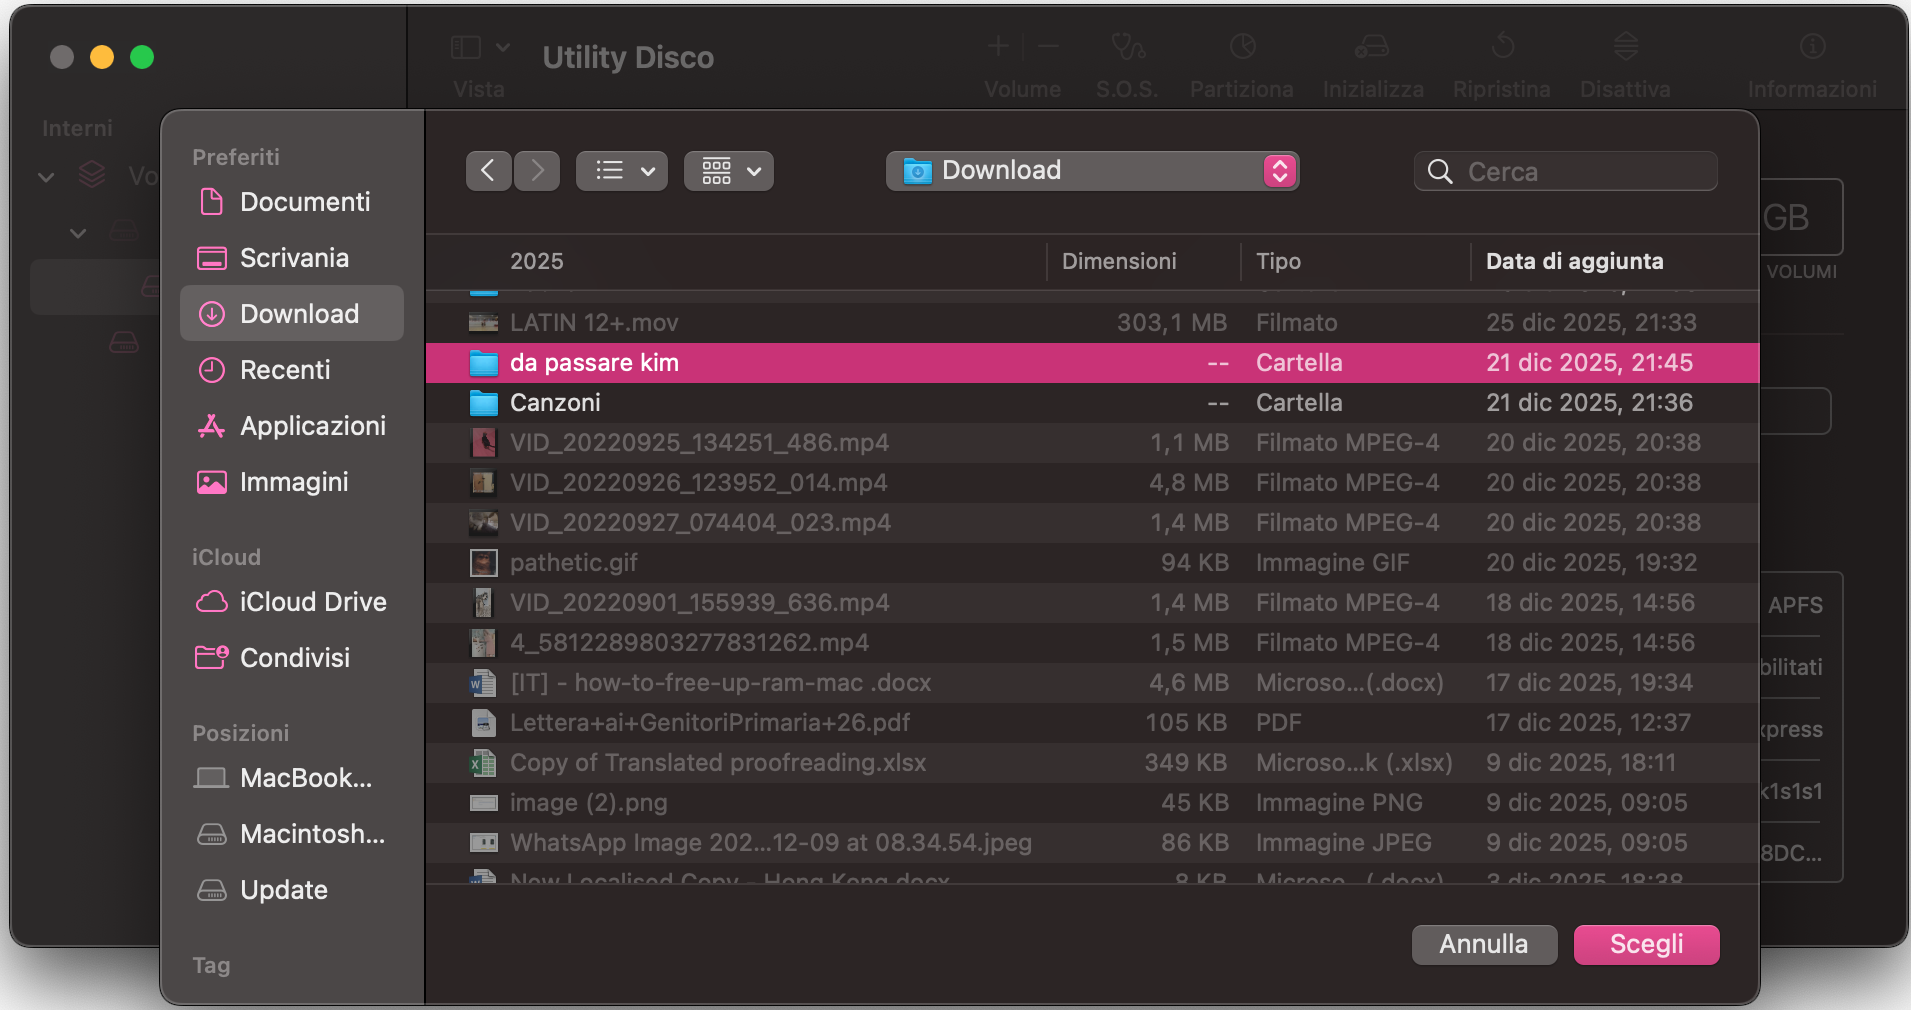Click the Canzoni folder icon

pyautogui.click(x=484, y=403)
